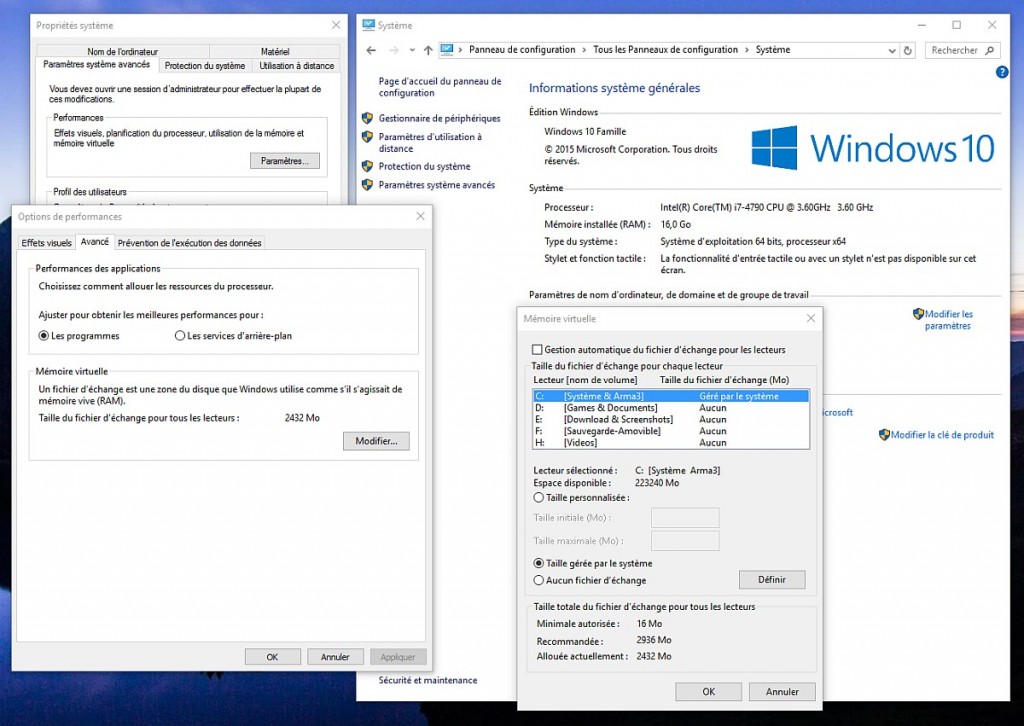
Task: Select drive H: Videos row
Action: click(x=671, y=443)
